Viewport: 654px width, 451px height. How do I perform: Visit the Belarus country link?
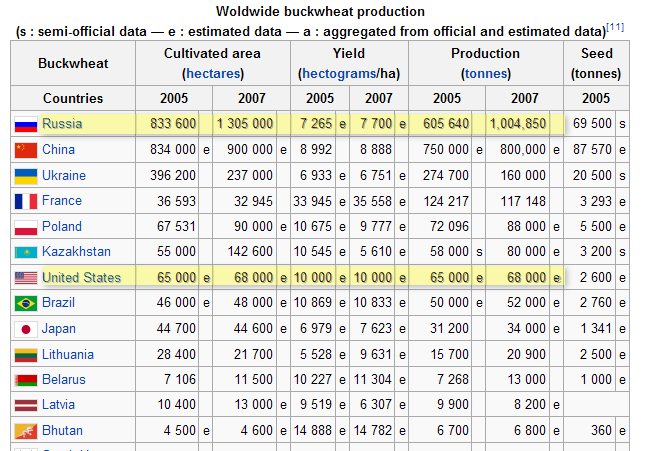click(x=64, y=380)
